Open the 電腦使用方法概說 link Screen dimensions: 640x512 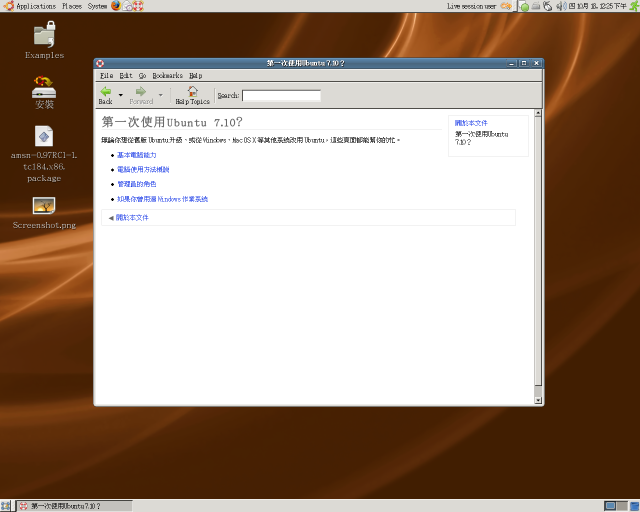[x=143, y=169]
